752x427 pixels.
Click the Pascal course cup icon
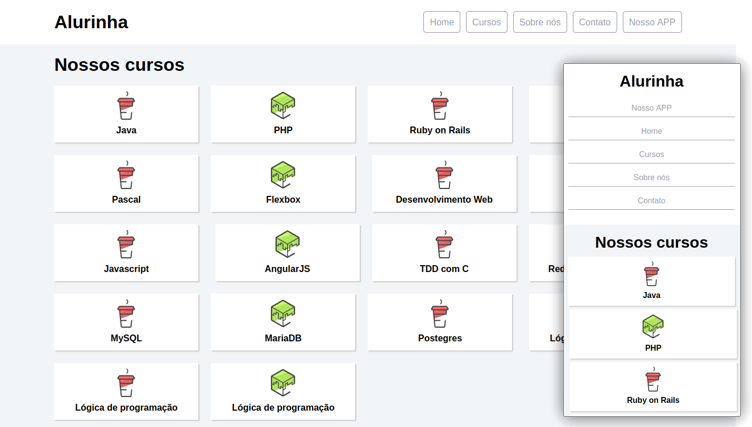(126, 175)
